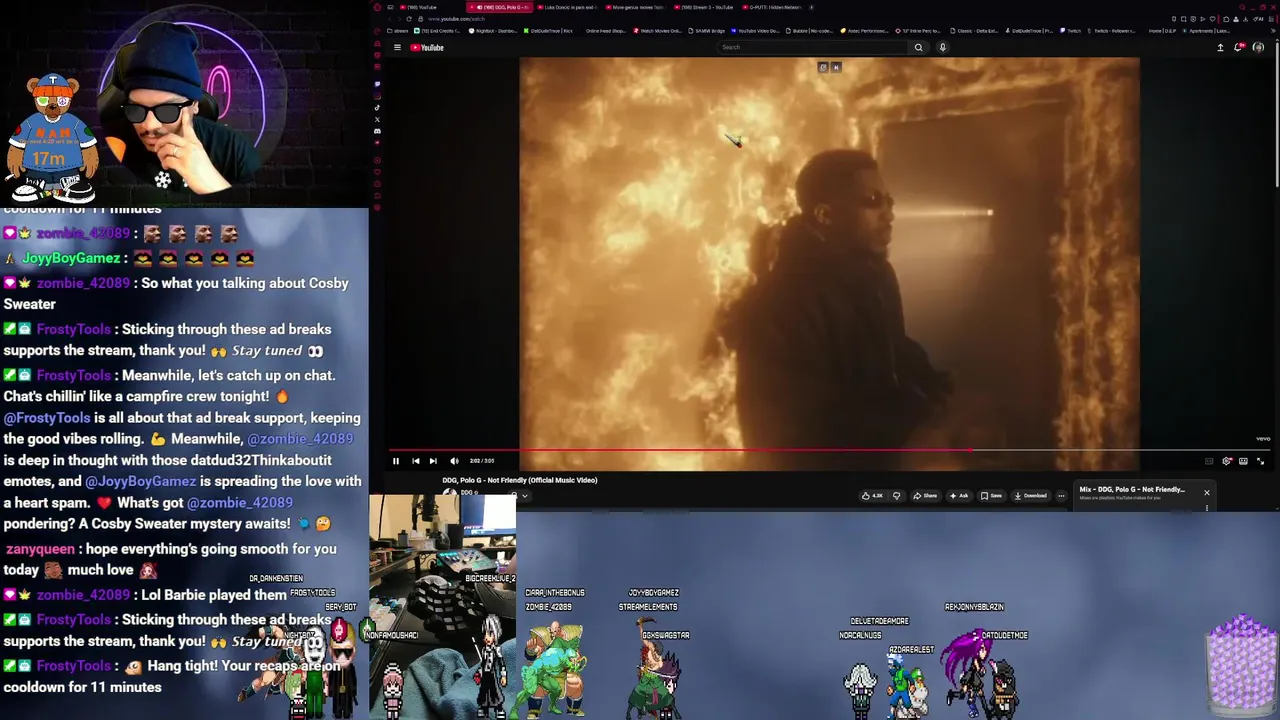Skip to next video in player
The image size is (1280, 720).
(433, 461)
